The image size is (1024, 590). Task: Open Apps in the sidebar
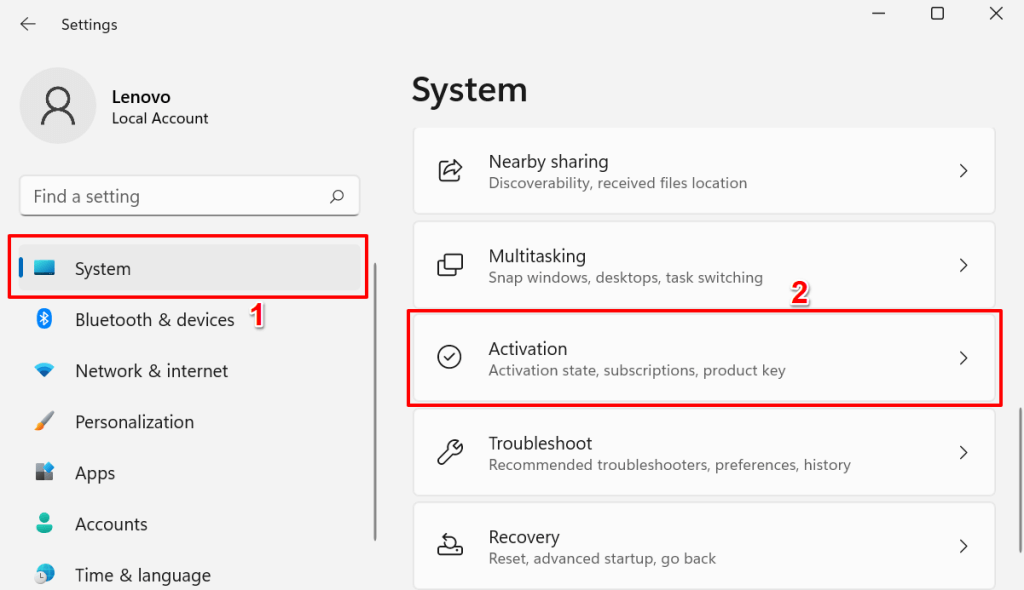95,473
